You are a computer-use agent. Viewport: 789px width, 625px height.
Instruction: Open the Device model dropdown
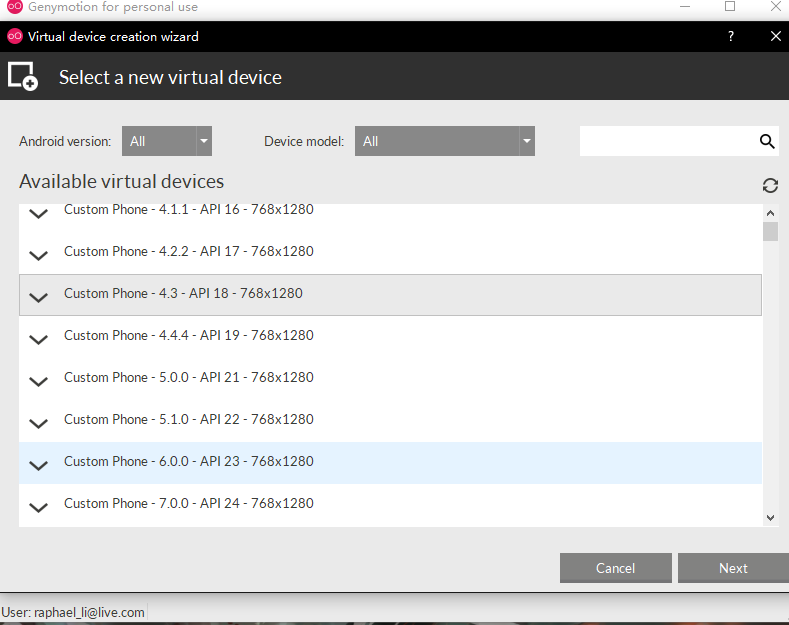pos(444,141)
